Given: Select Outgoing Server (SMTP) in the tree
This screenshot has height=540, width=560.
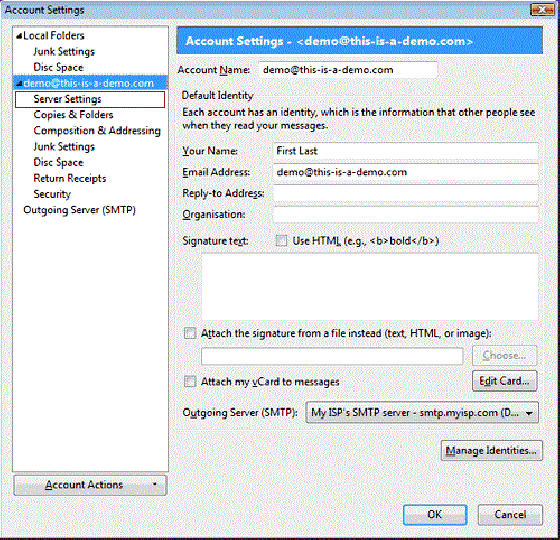Looking at the screenshot, I should click(x=79, y=210).
